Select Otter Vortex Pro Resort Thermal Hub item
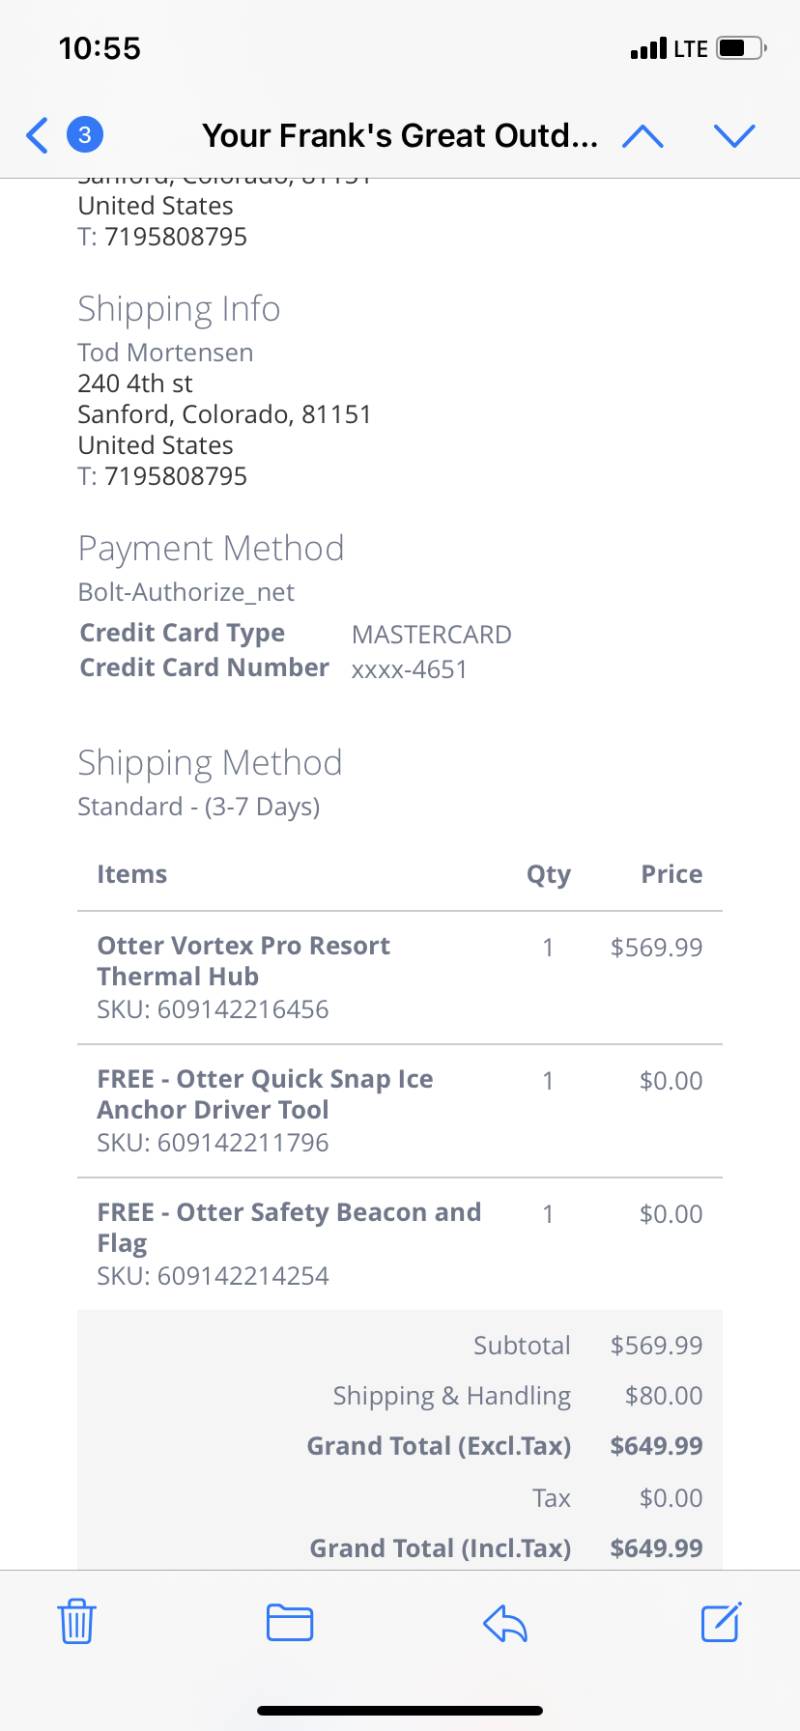This screenshot has height=1731, width=800. (243, 961)
